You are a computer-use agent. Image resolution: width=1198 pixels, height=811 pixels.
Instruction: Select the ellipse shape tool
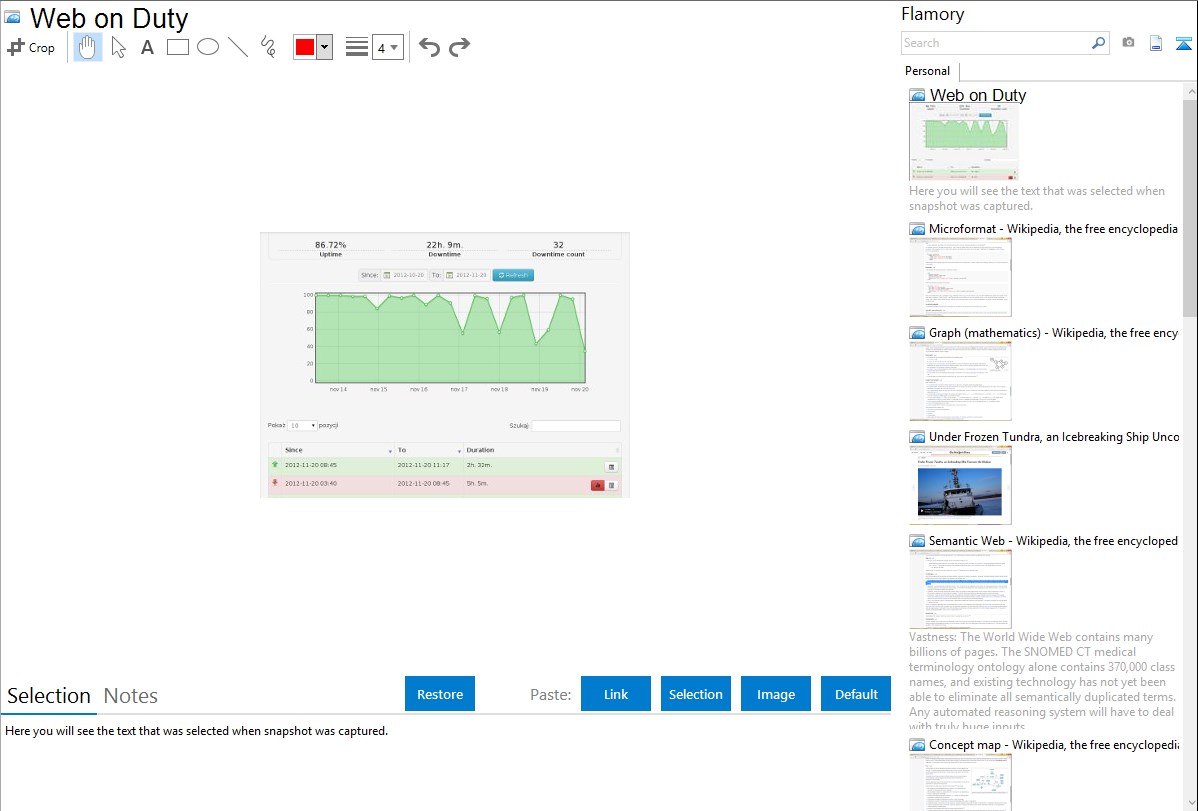208,47
